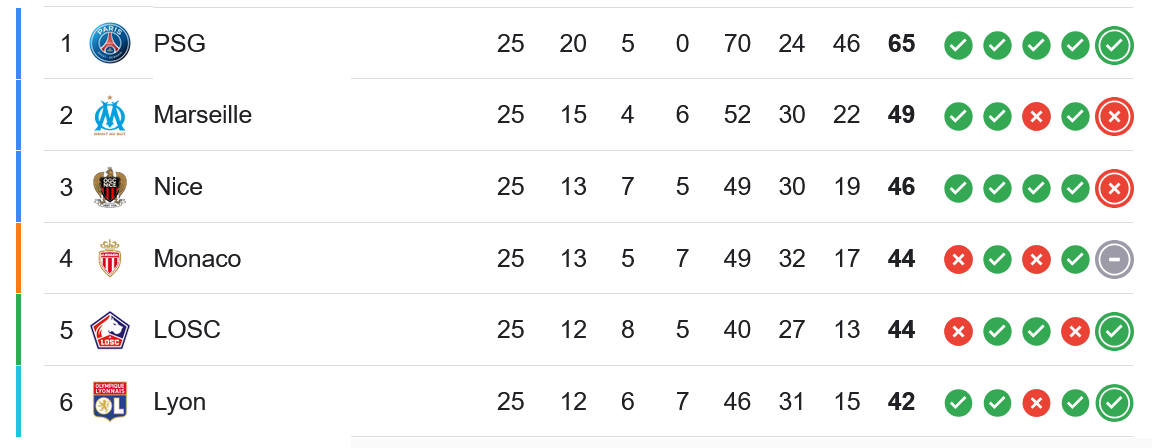The image size is (1152, 448).
Task: Open the Marseille team name link
Action: point(203,115)
